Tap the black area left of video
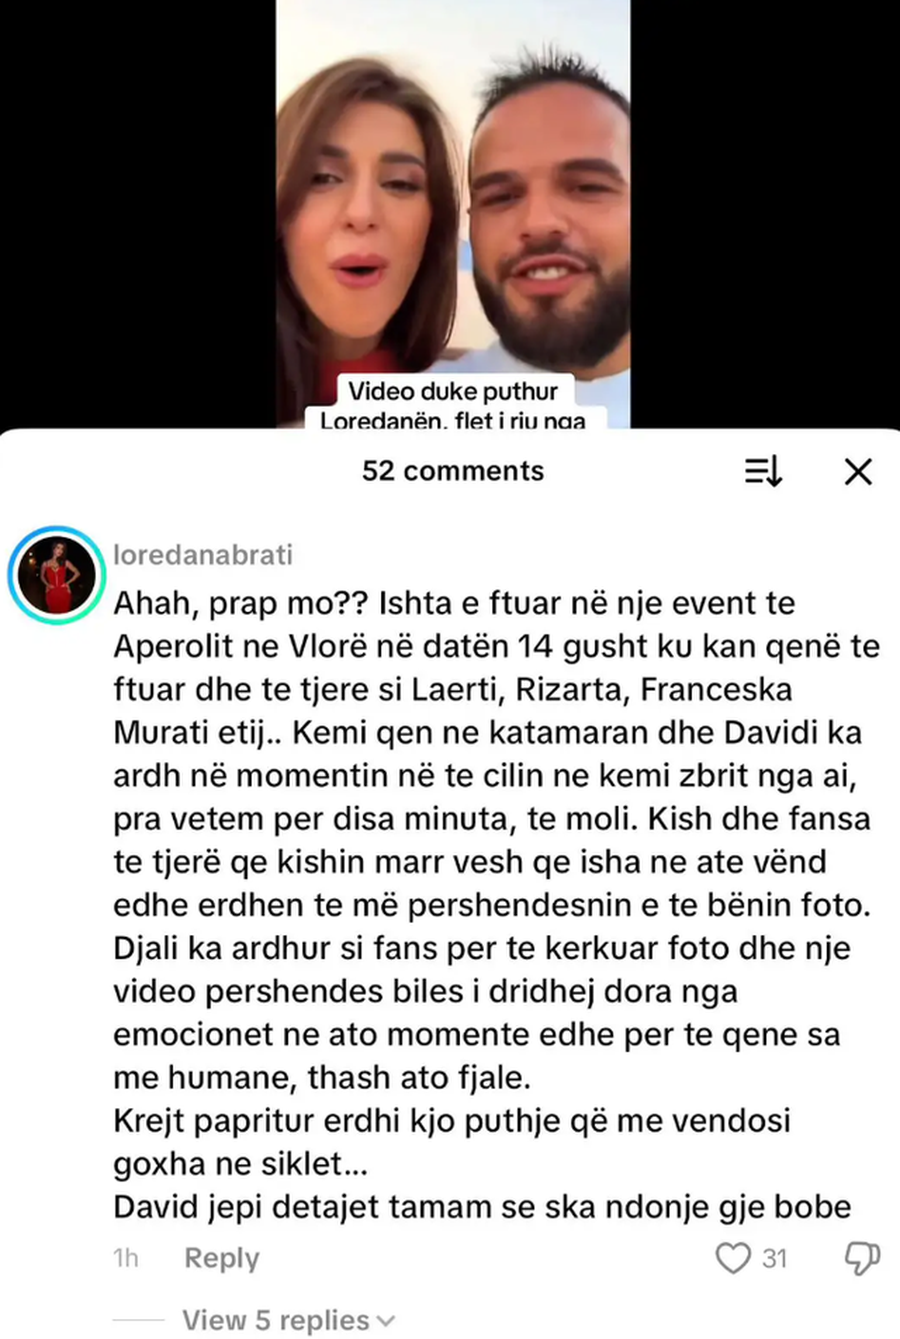 click(138, 214)
